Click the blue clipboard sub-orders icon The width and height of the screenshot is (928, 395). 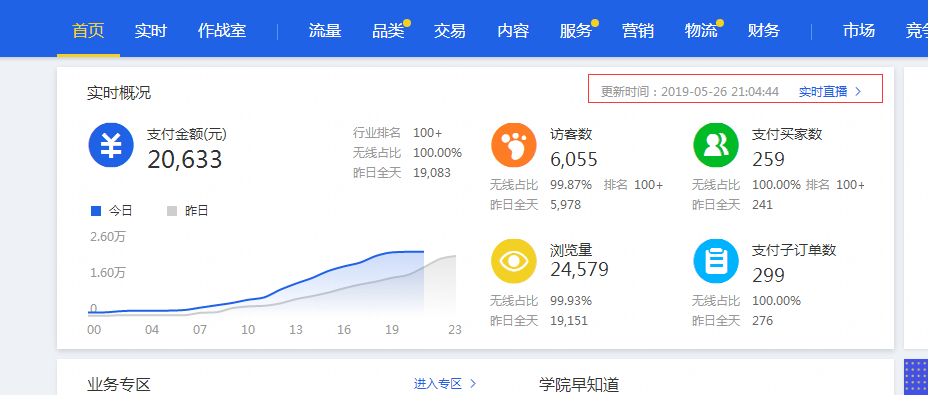coord(716,261)
